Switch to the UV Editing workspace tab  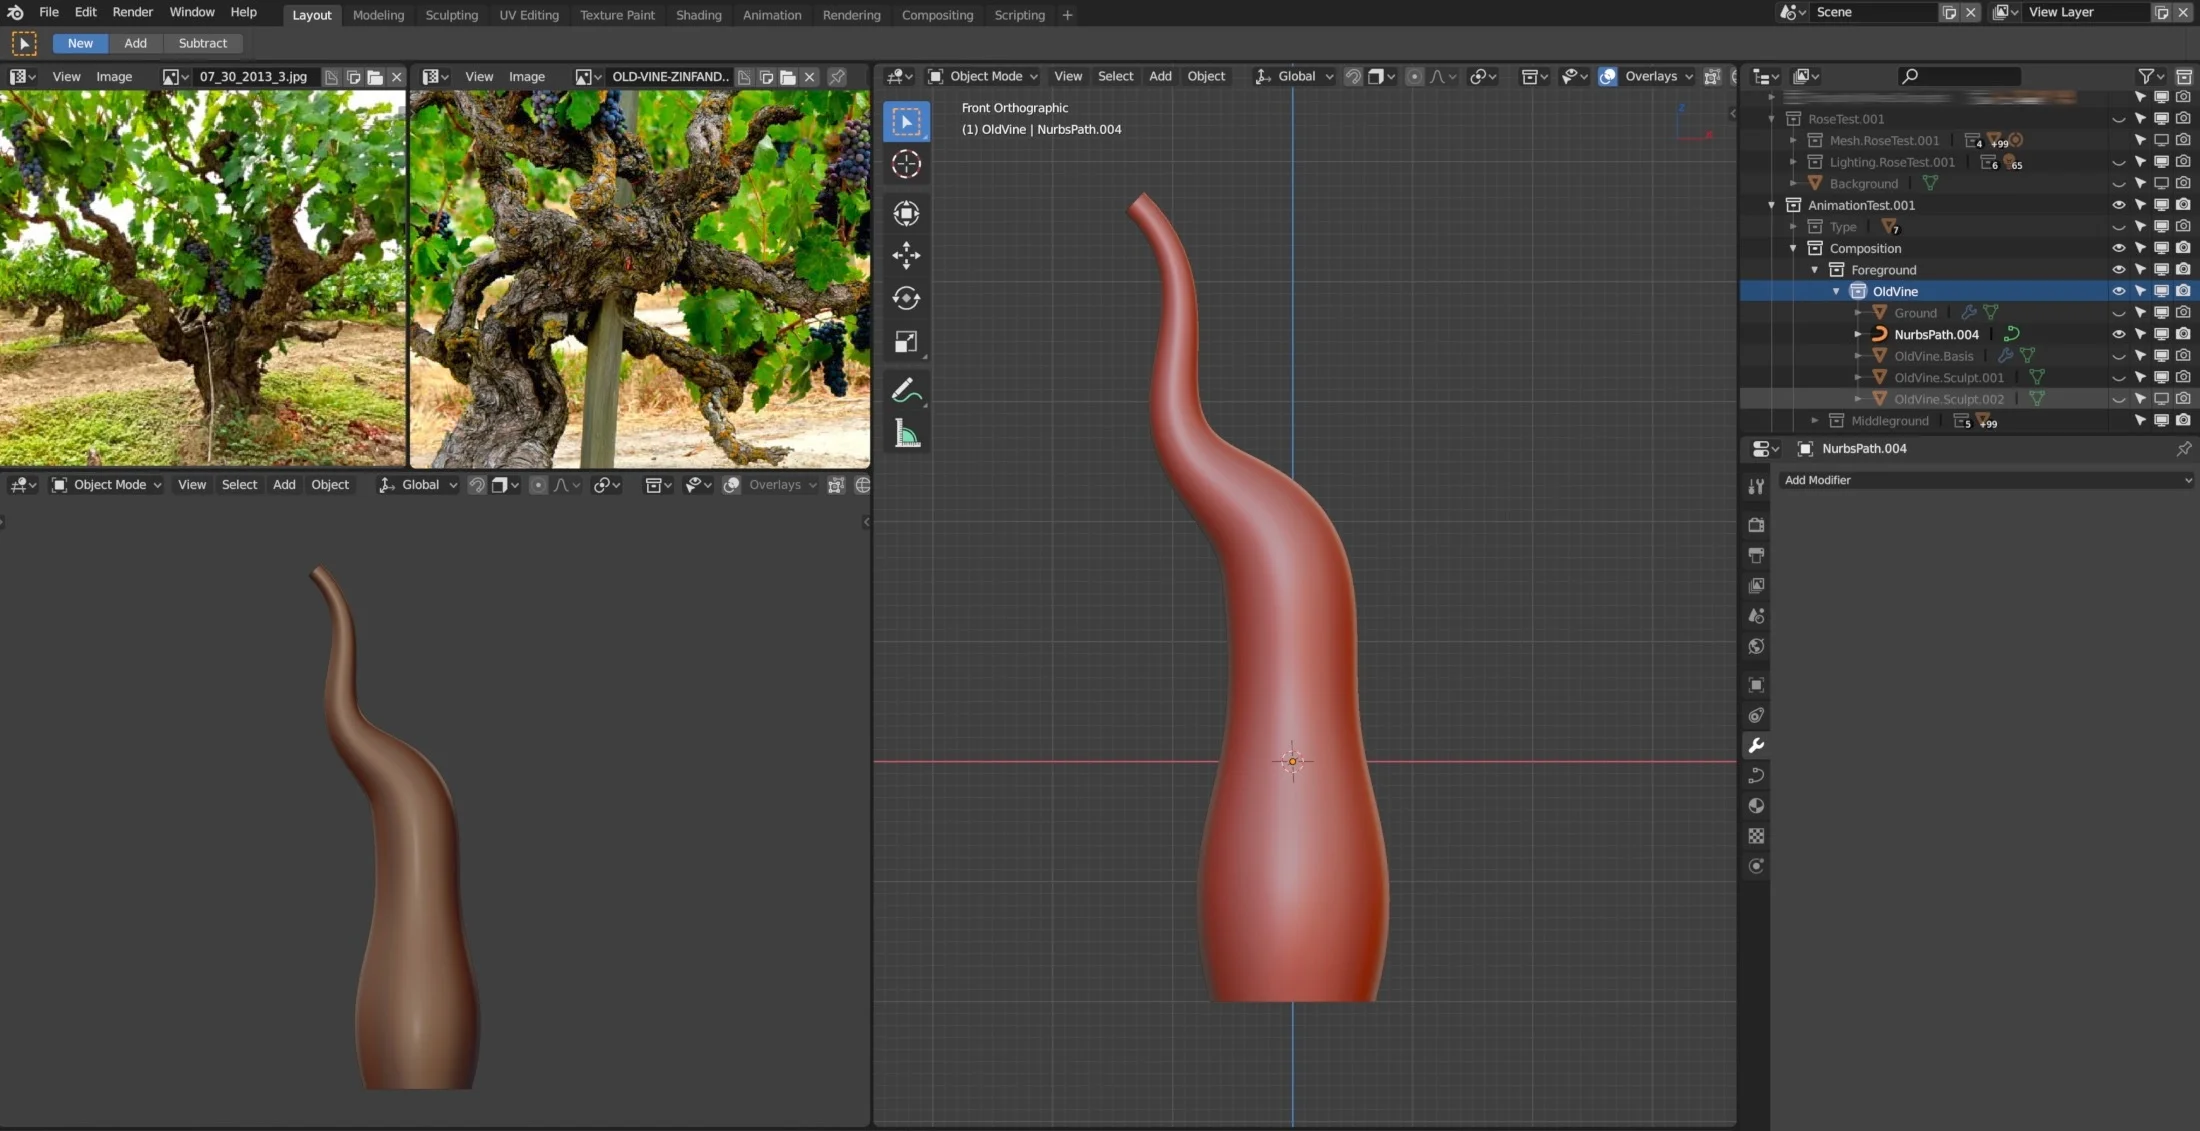529,15
